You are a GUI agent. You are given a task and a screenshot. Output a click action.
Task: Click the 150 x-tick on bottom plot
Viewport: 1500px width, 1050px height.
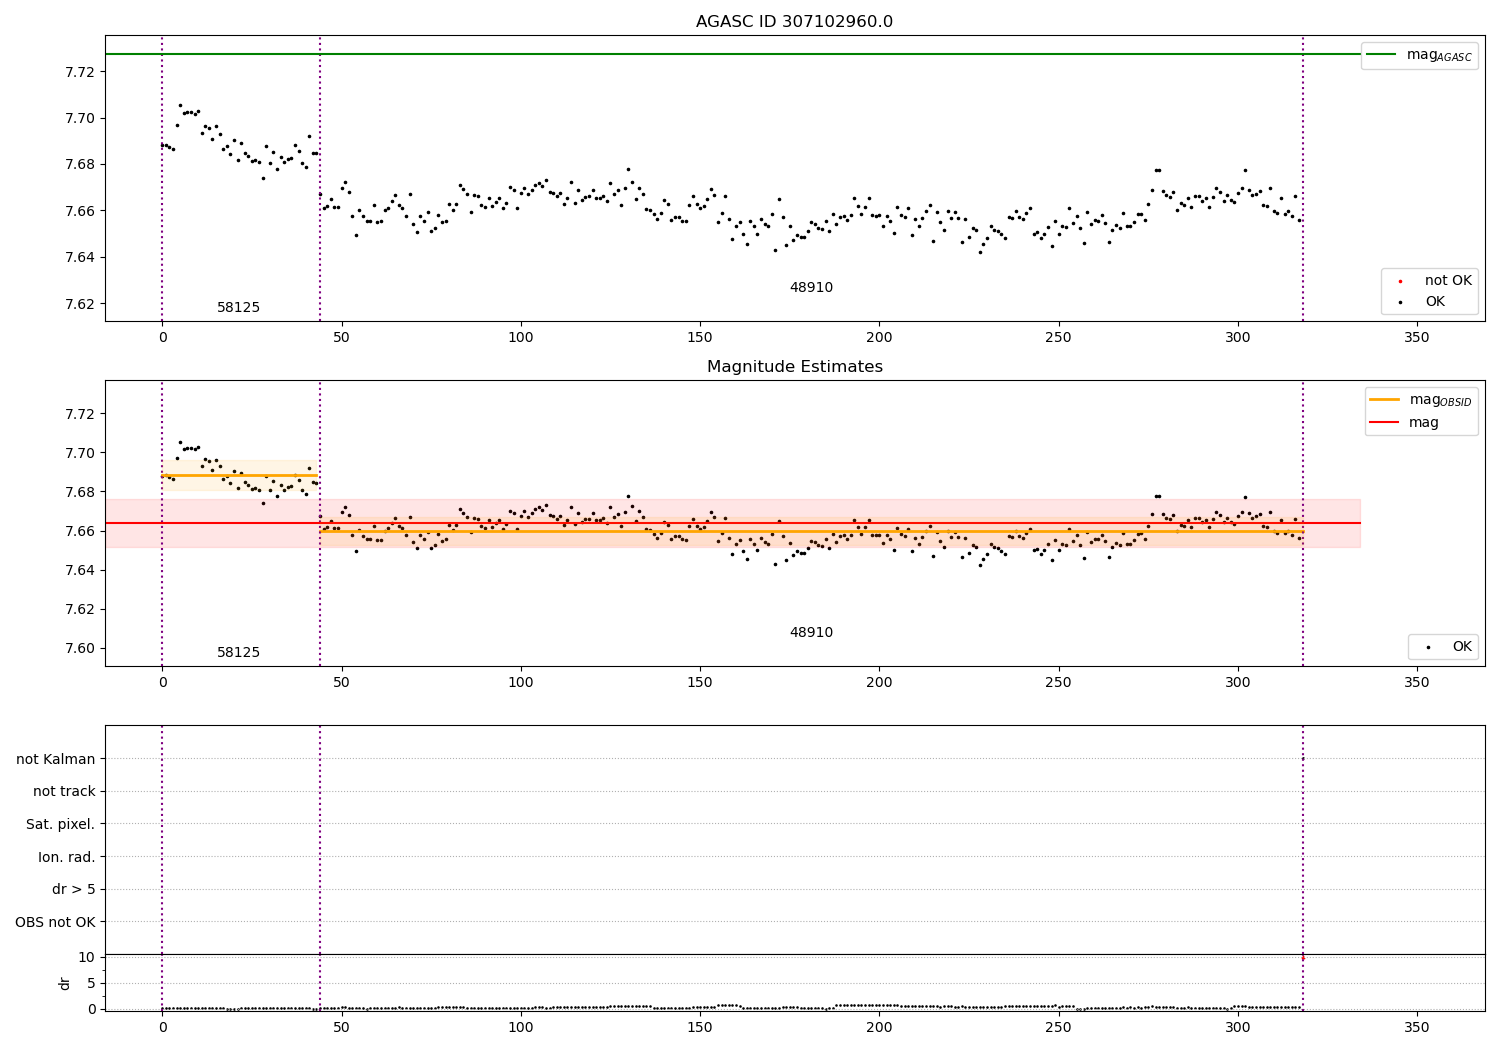click(700, 1027)
